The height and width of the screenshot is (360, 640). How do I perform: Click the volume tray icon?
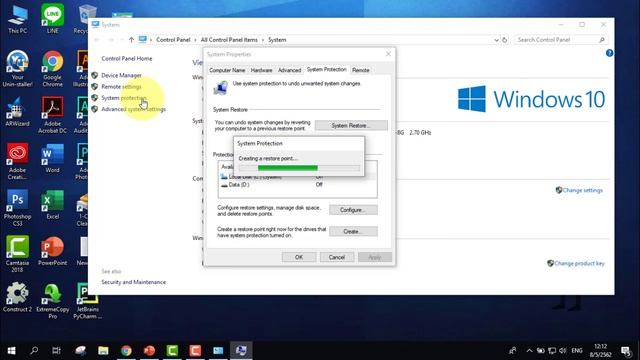(563, 351)
